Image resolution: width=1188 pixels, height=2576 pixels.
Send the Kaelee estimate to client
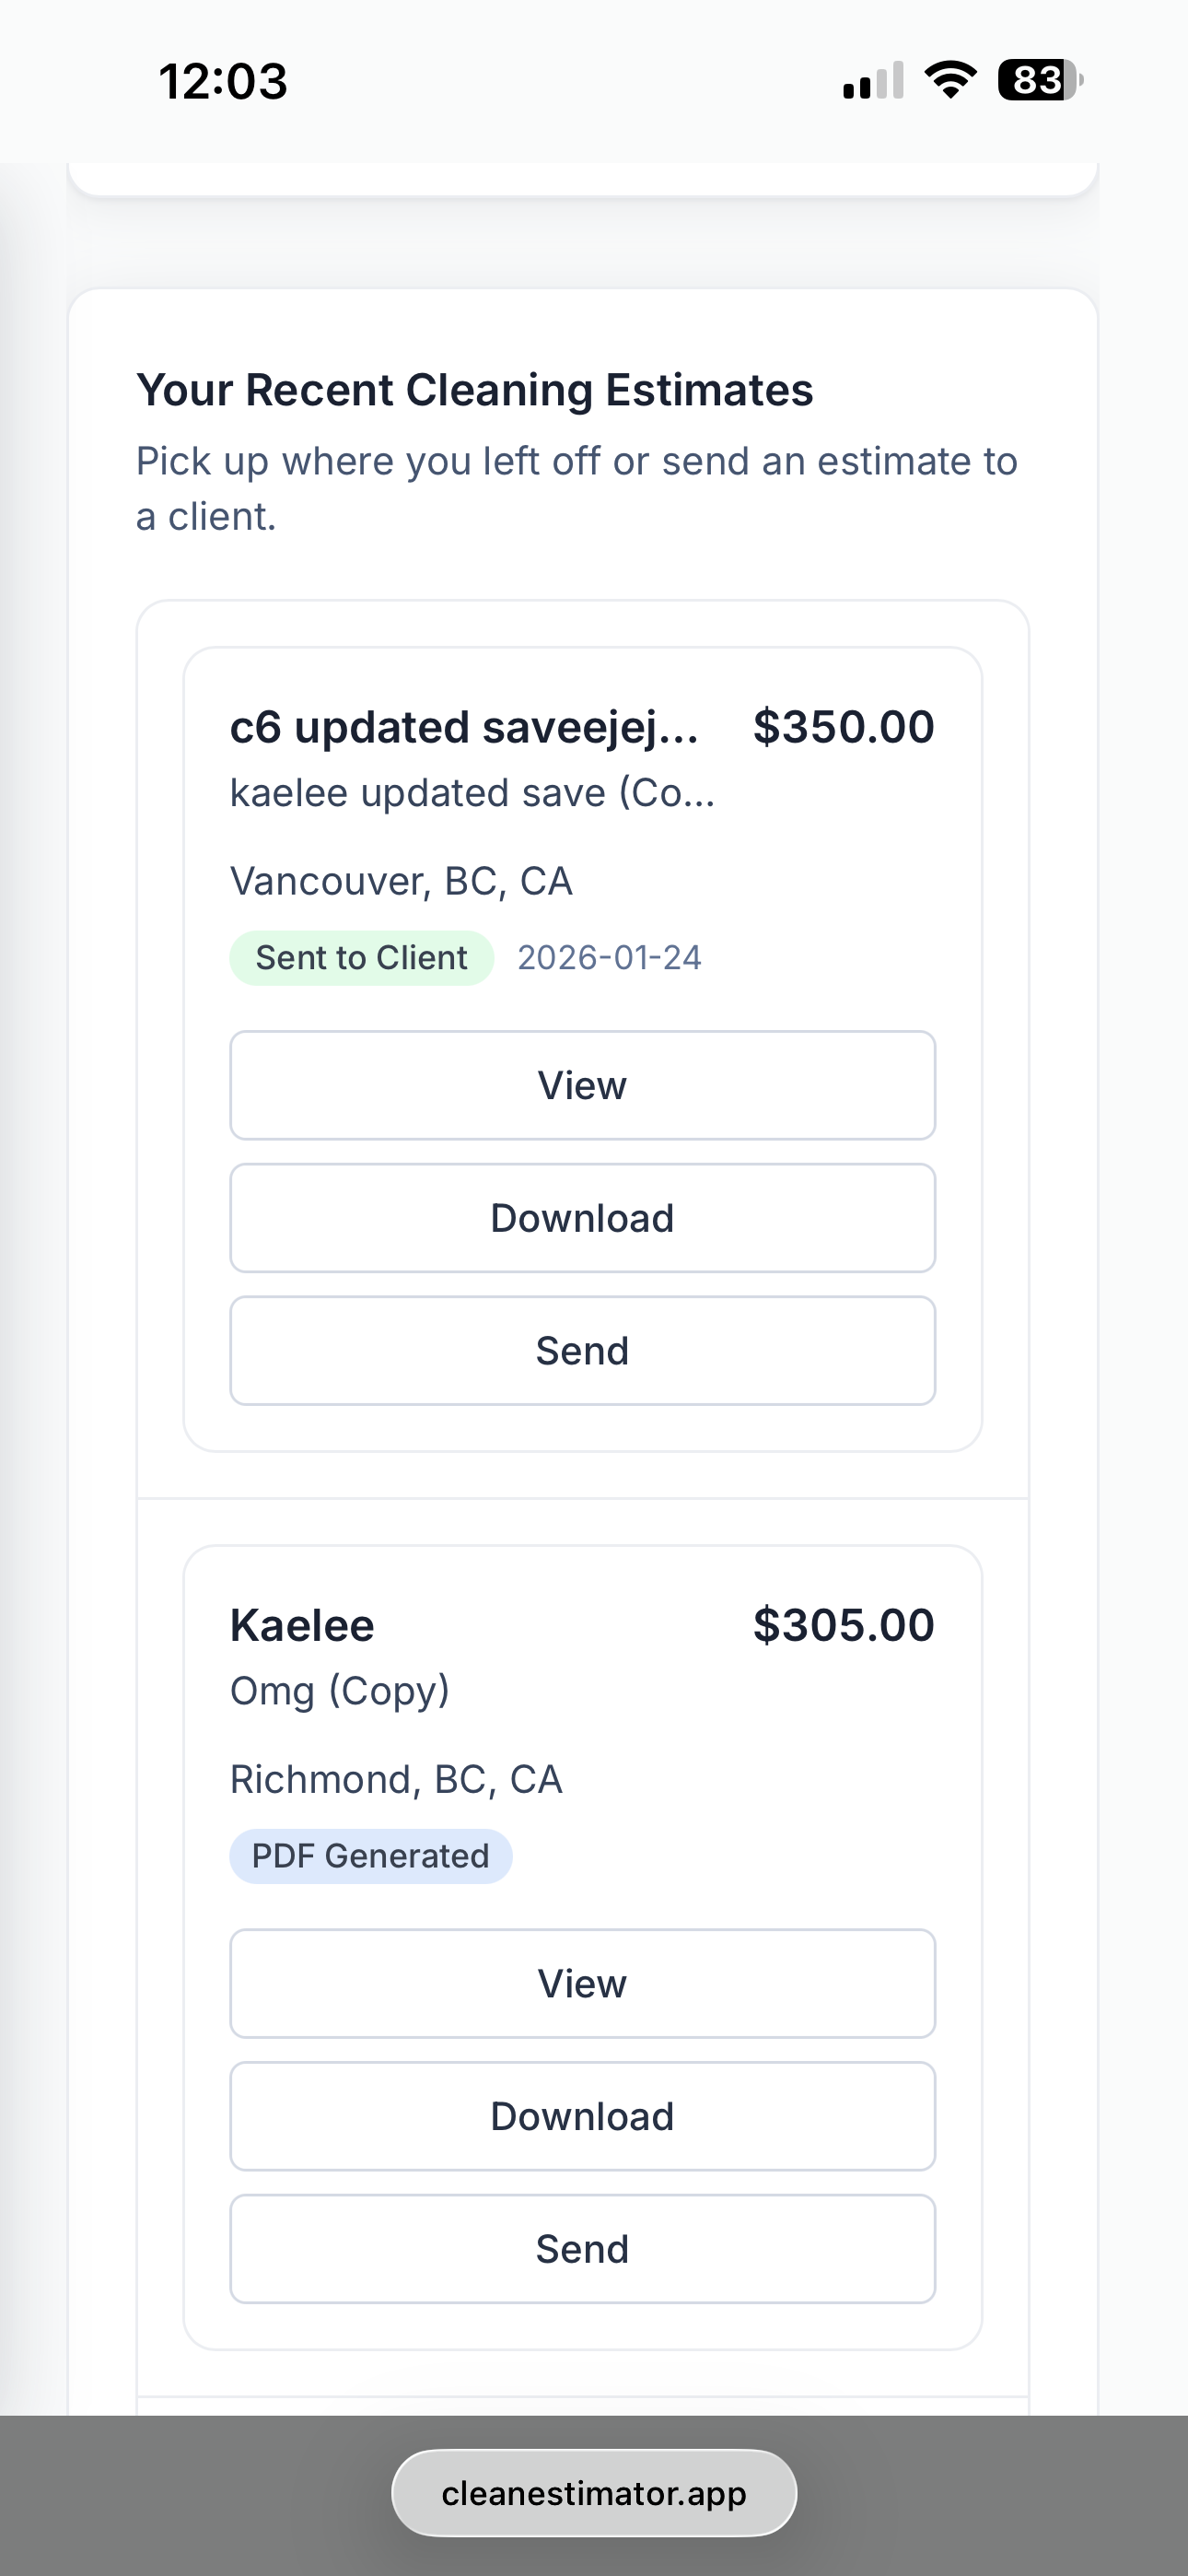[x=582, y=2249]
